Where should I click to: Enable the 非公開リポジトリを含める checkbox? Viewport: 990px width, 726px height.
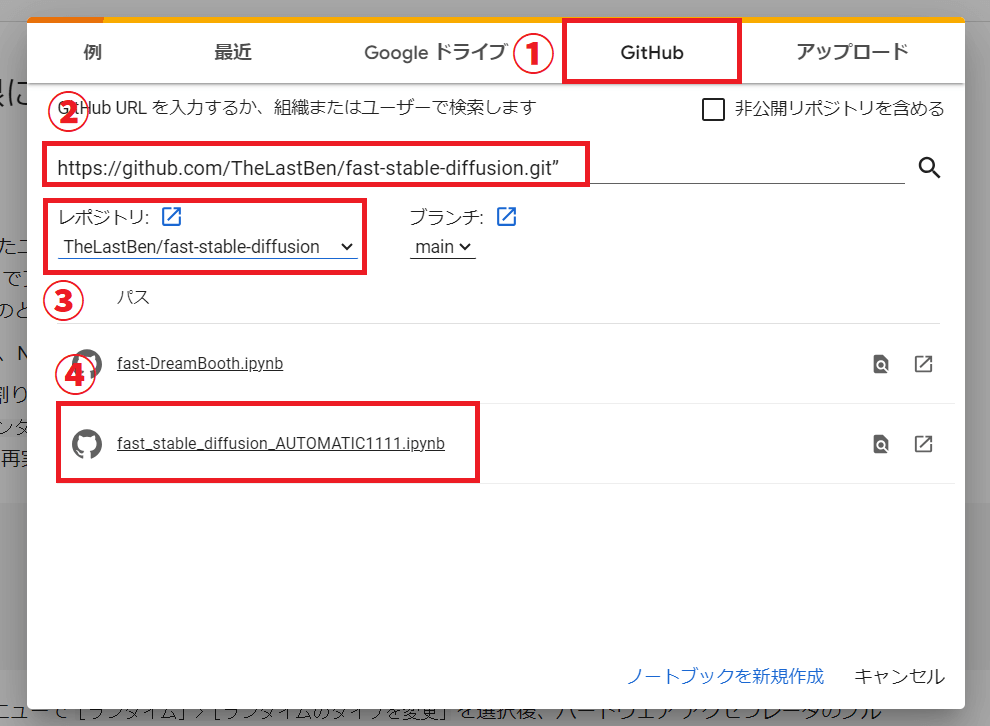(713, 110)
